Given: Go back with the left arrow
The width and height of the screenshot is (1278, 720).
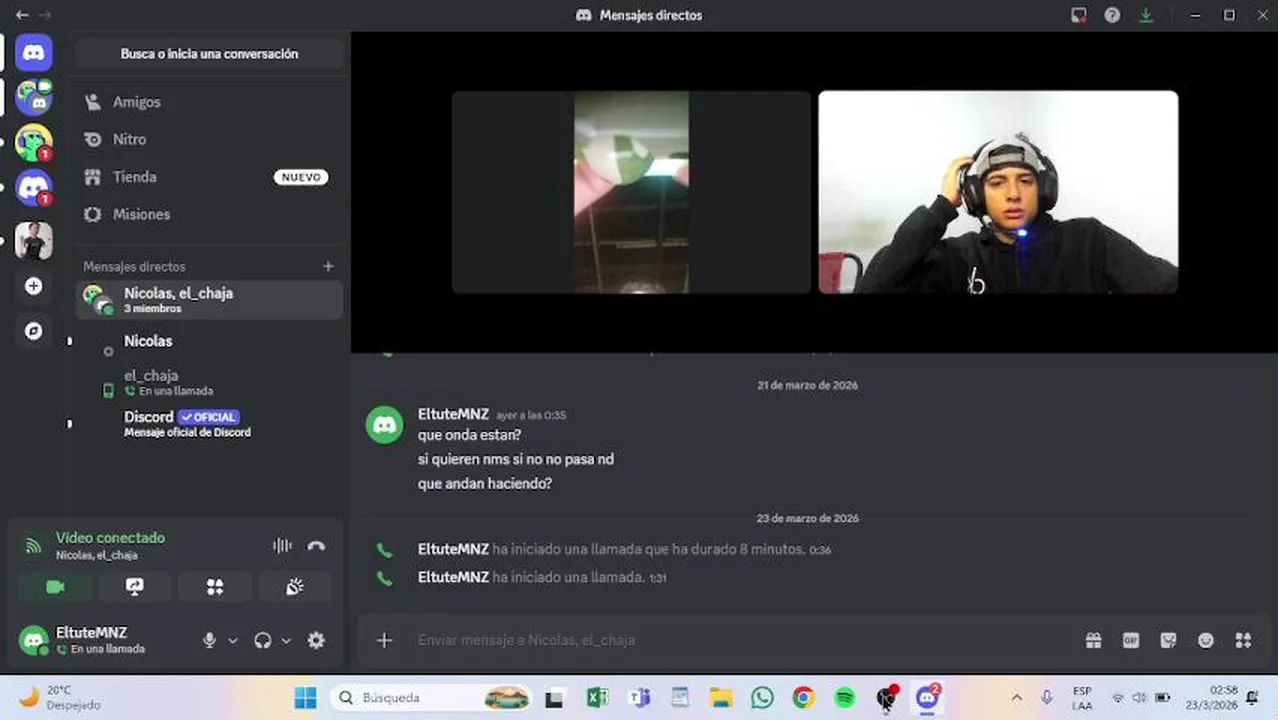Looking at the screenshot, I should click(22, 15).
